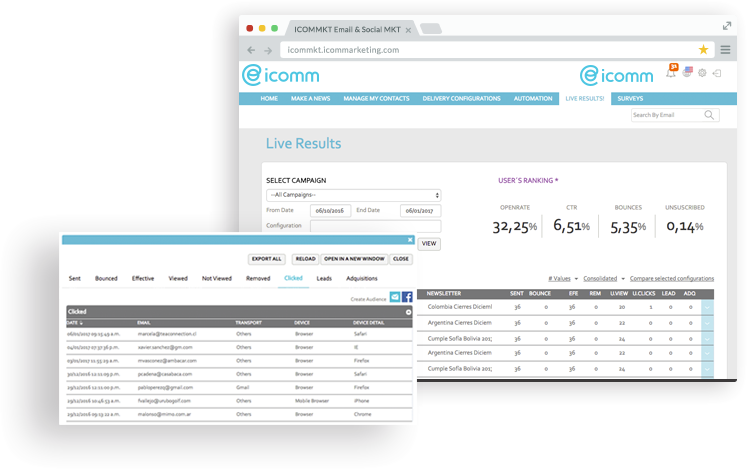747x469 pixels.
Task: Click the fullscreen arrows icon in the browser
Action: coord(727,26)
